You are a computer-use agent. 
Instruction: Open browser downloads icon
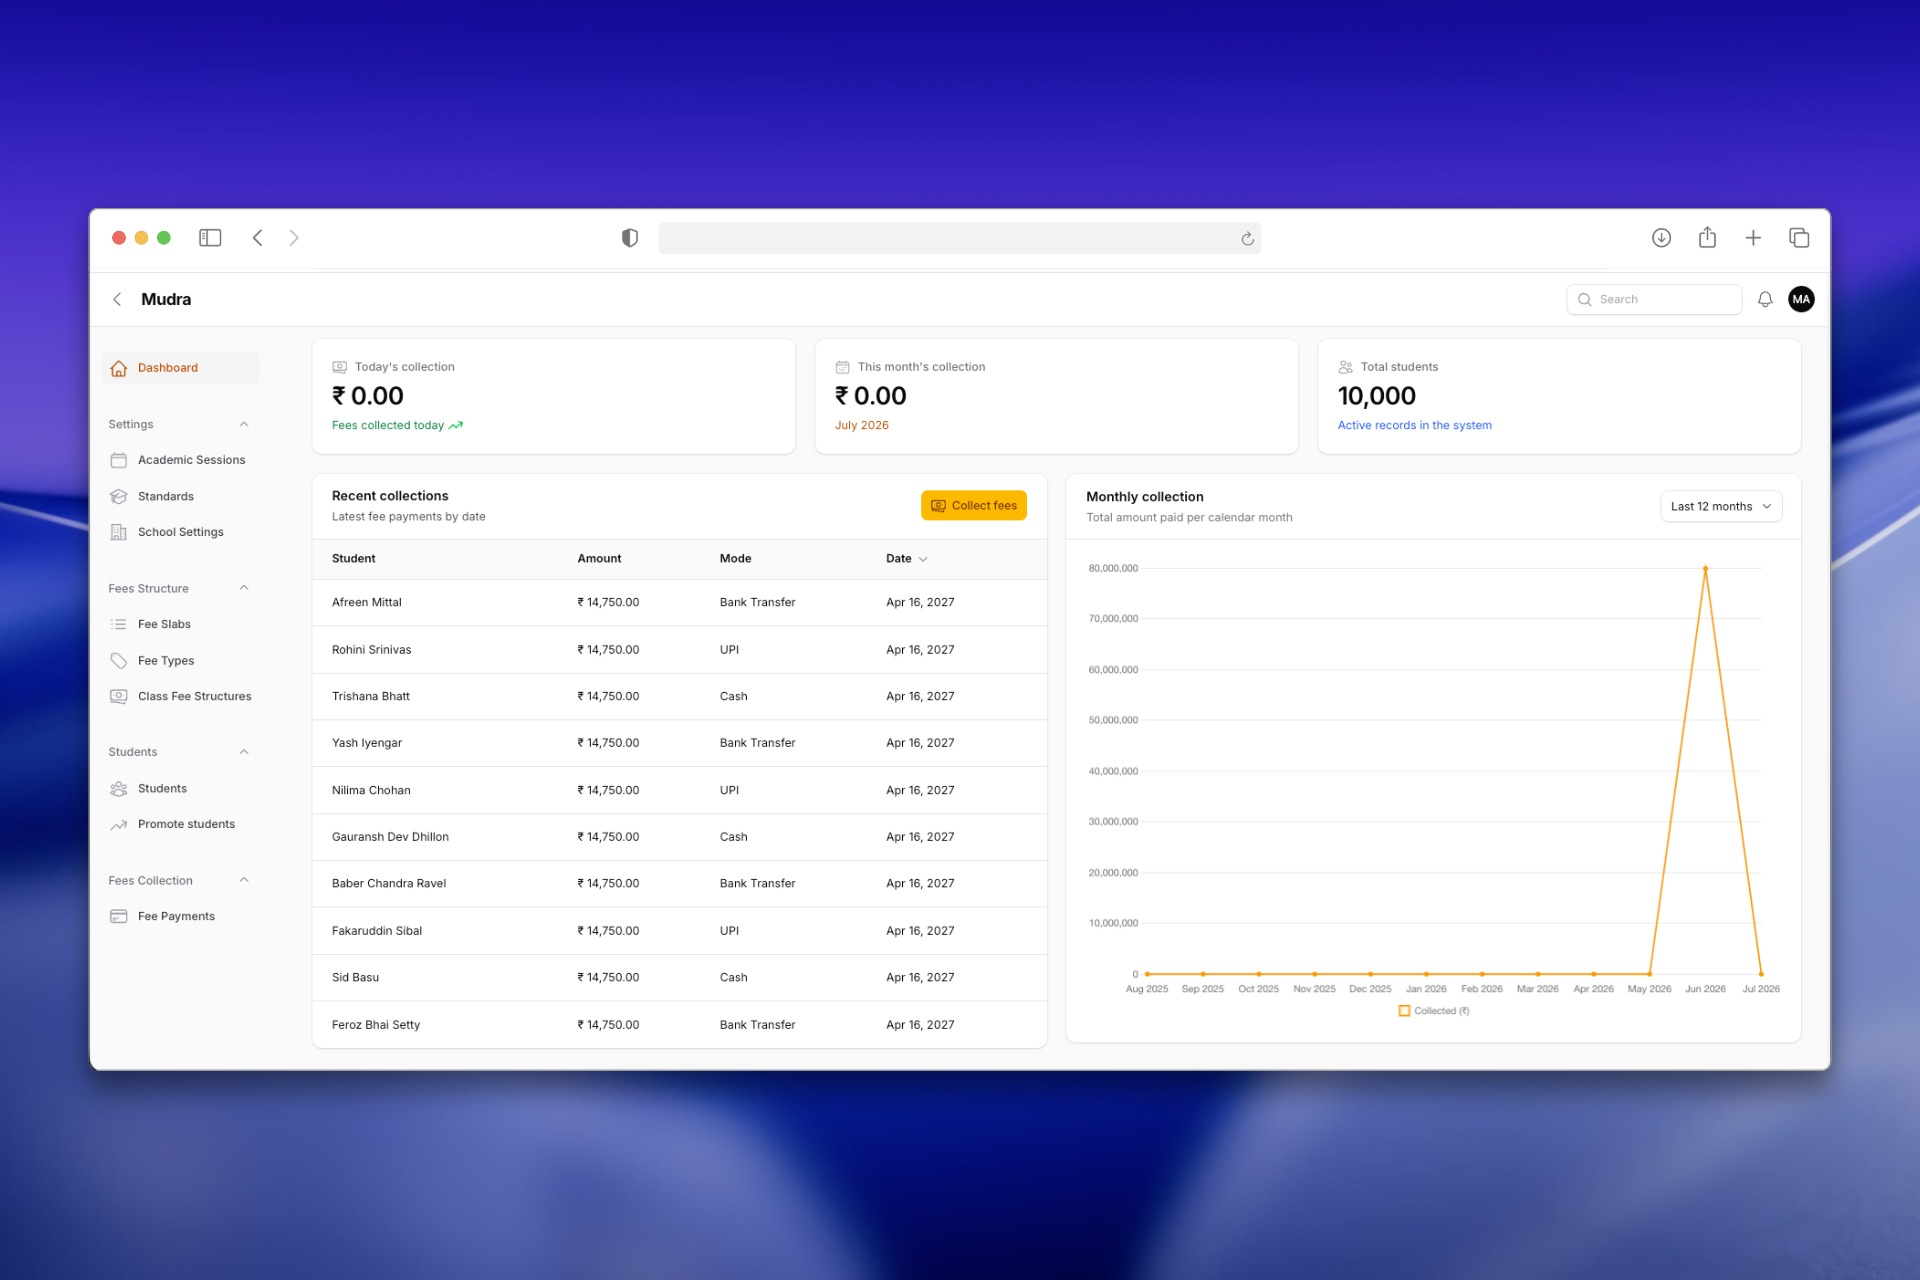[1661, 238]
